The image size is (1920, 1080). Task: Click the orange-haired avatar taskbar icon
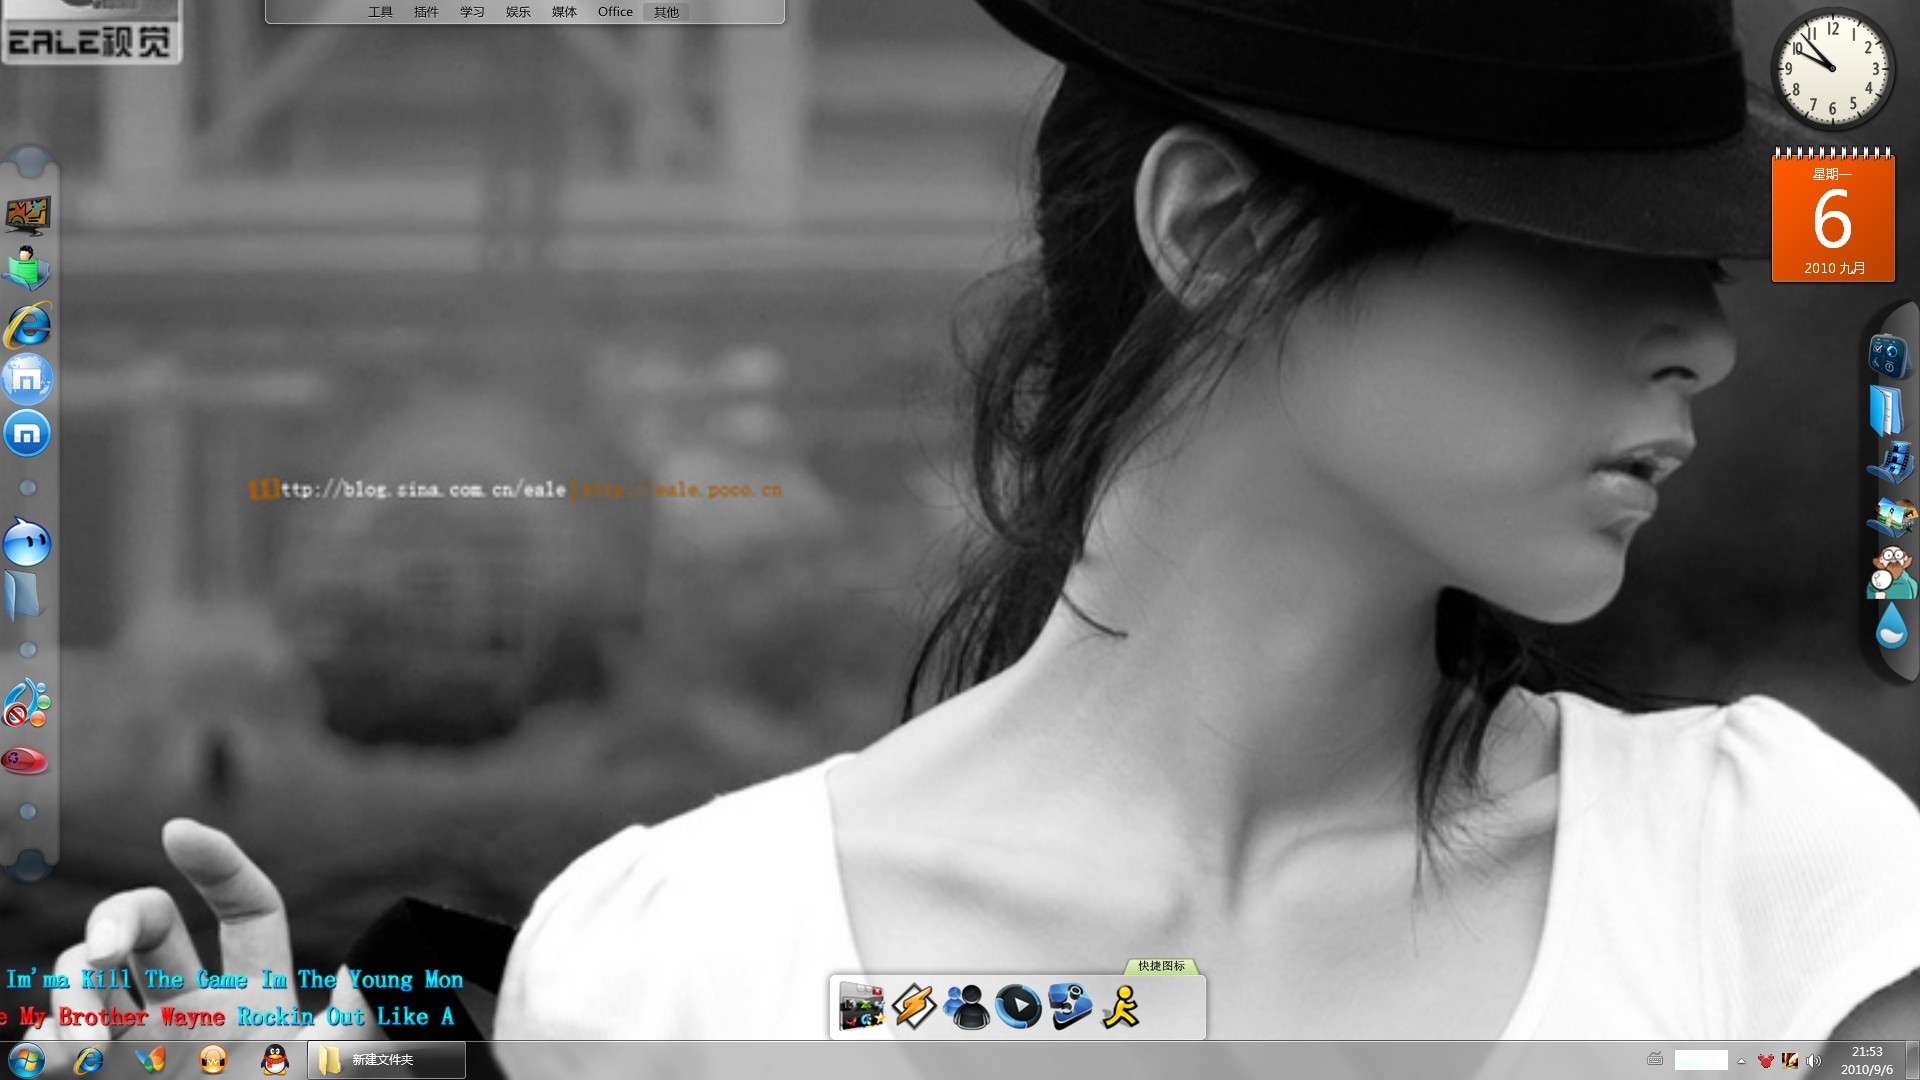pyautogui.click(x=213, y=1060)
